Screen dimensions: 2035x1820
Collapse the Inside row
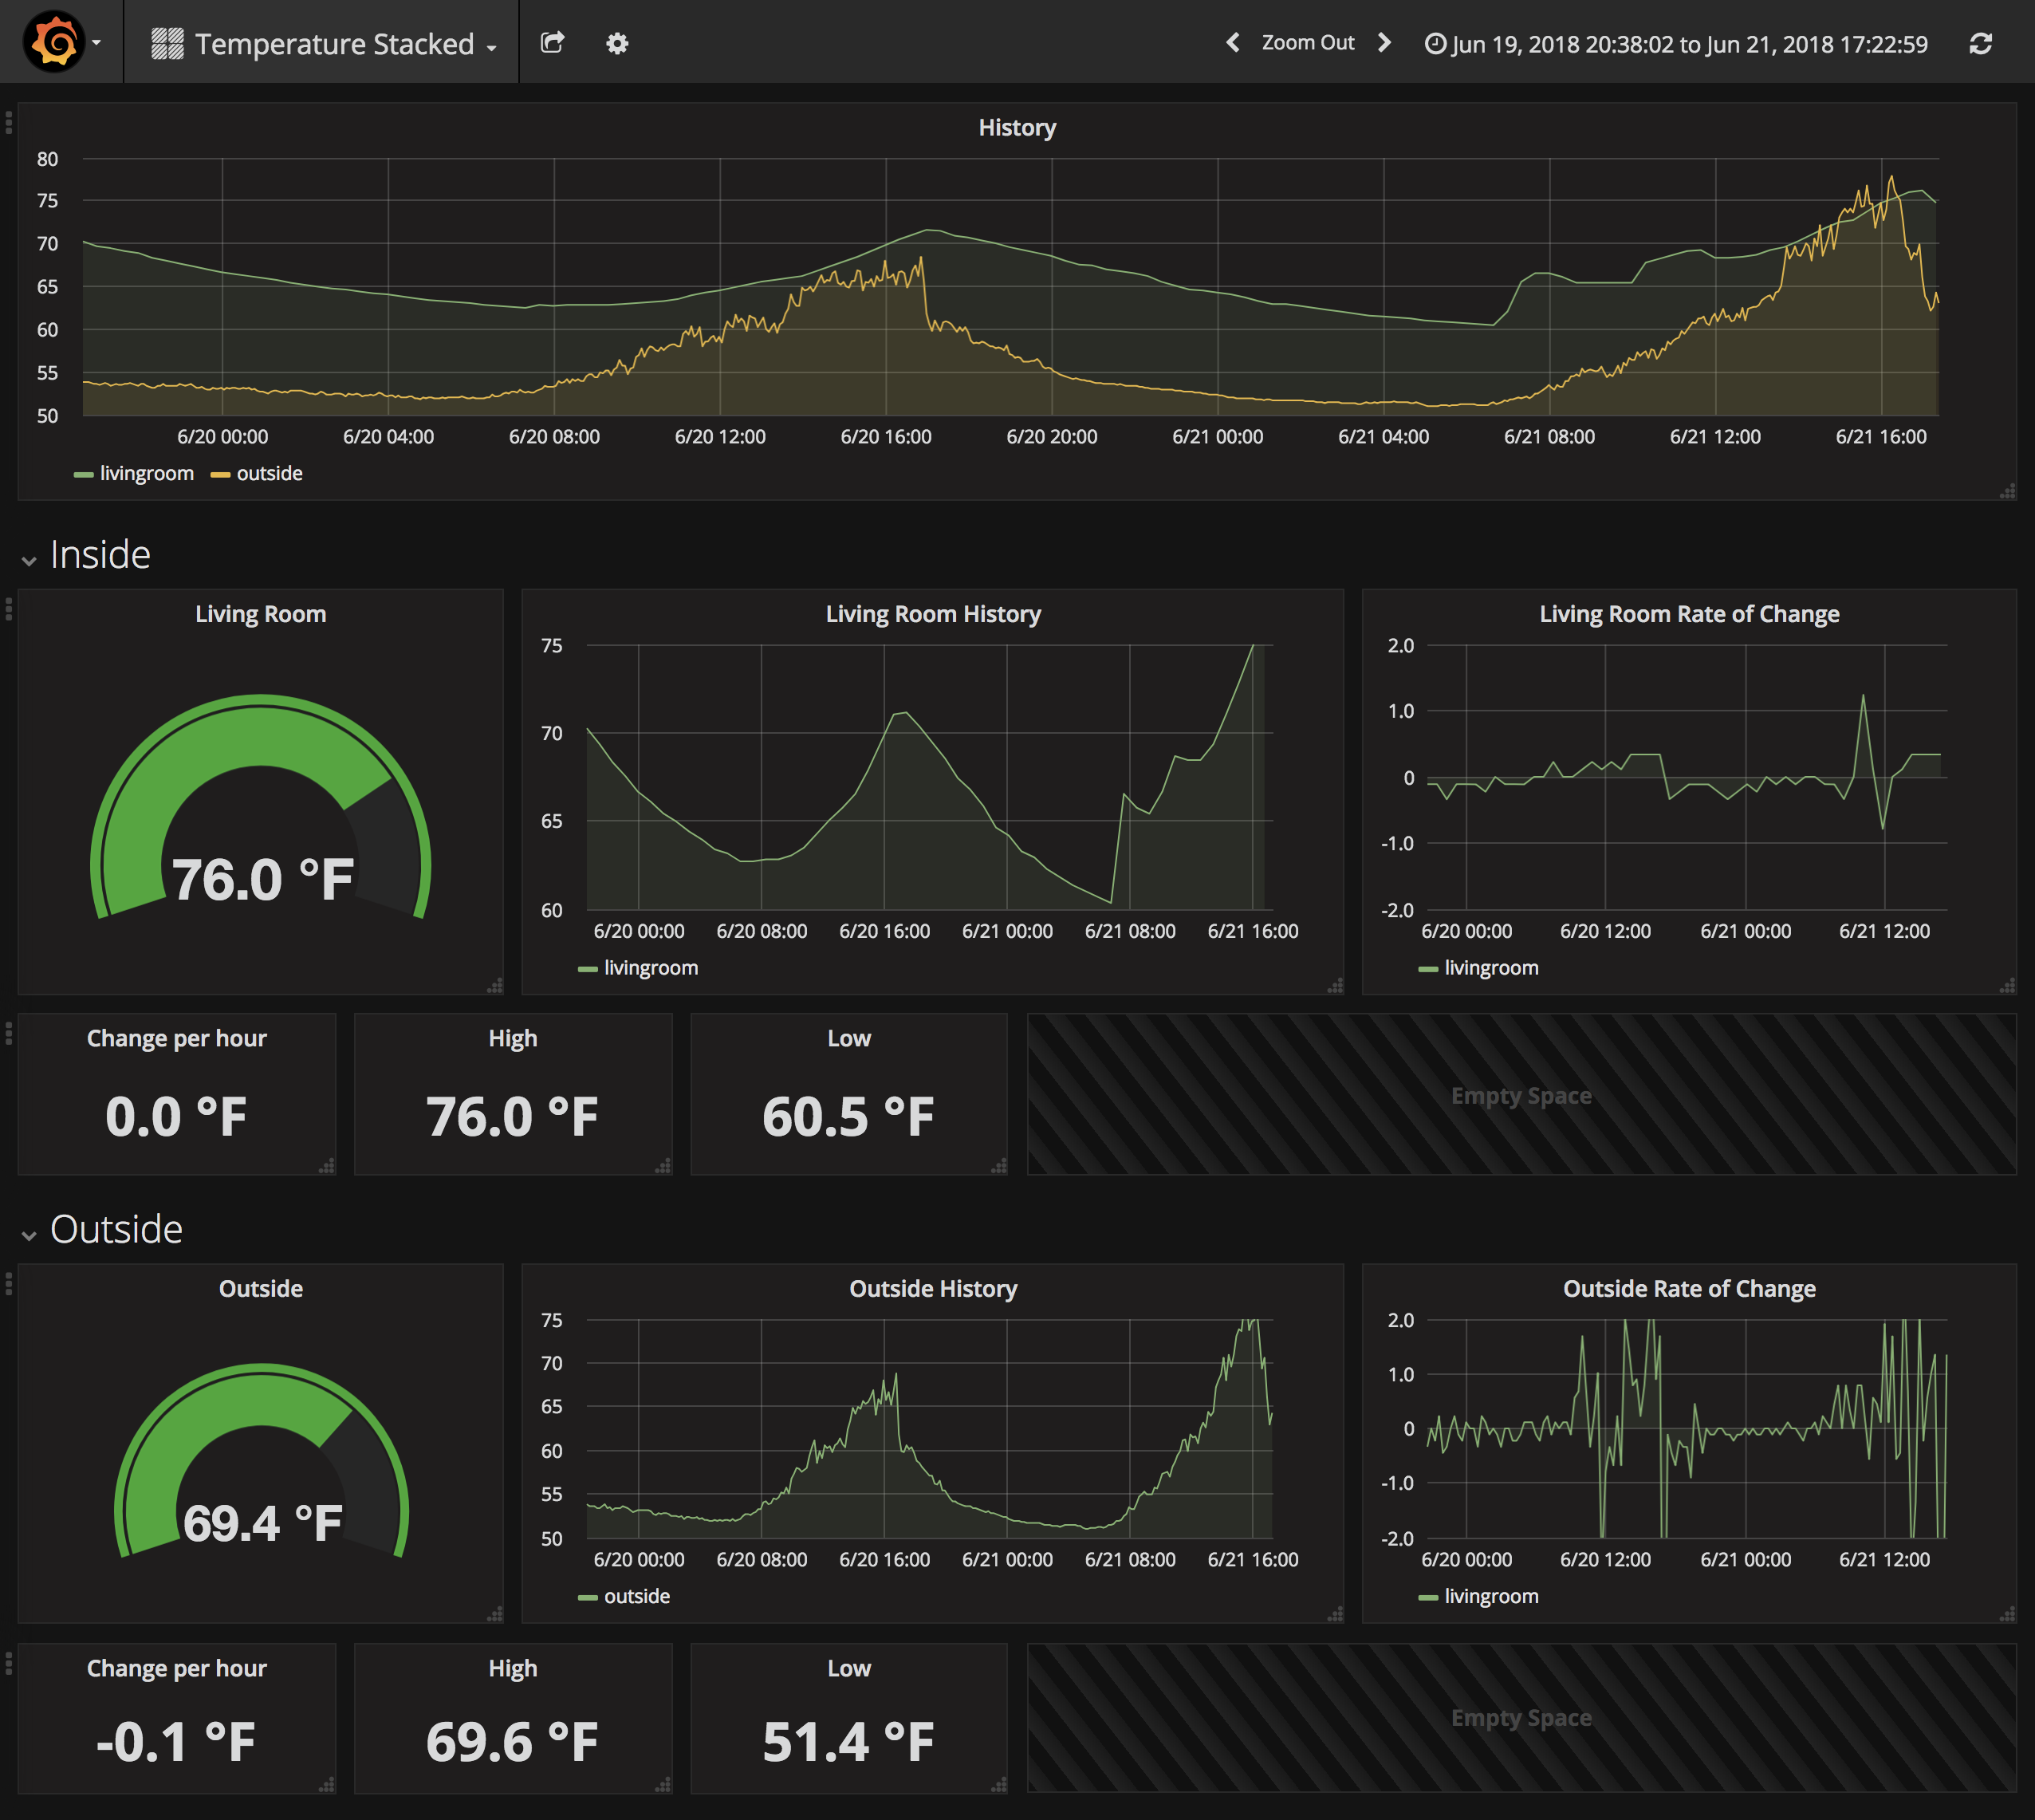[x=99, y=555]
